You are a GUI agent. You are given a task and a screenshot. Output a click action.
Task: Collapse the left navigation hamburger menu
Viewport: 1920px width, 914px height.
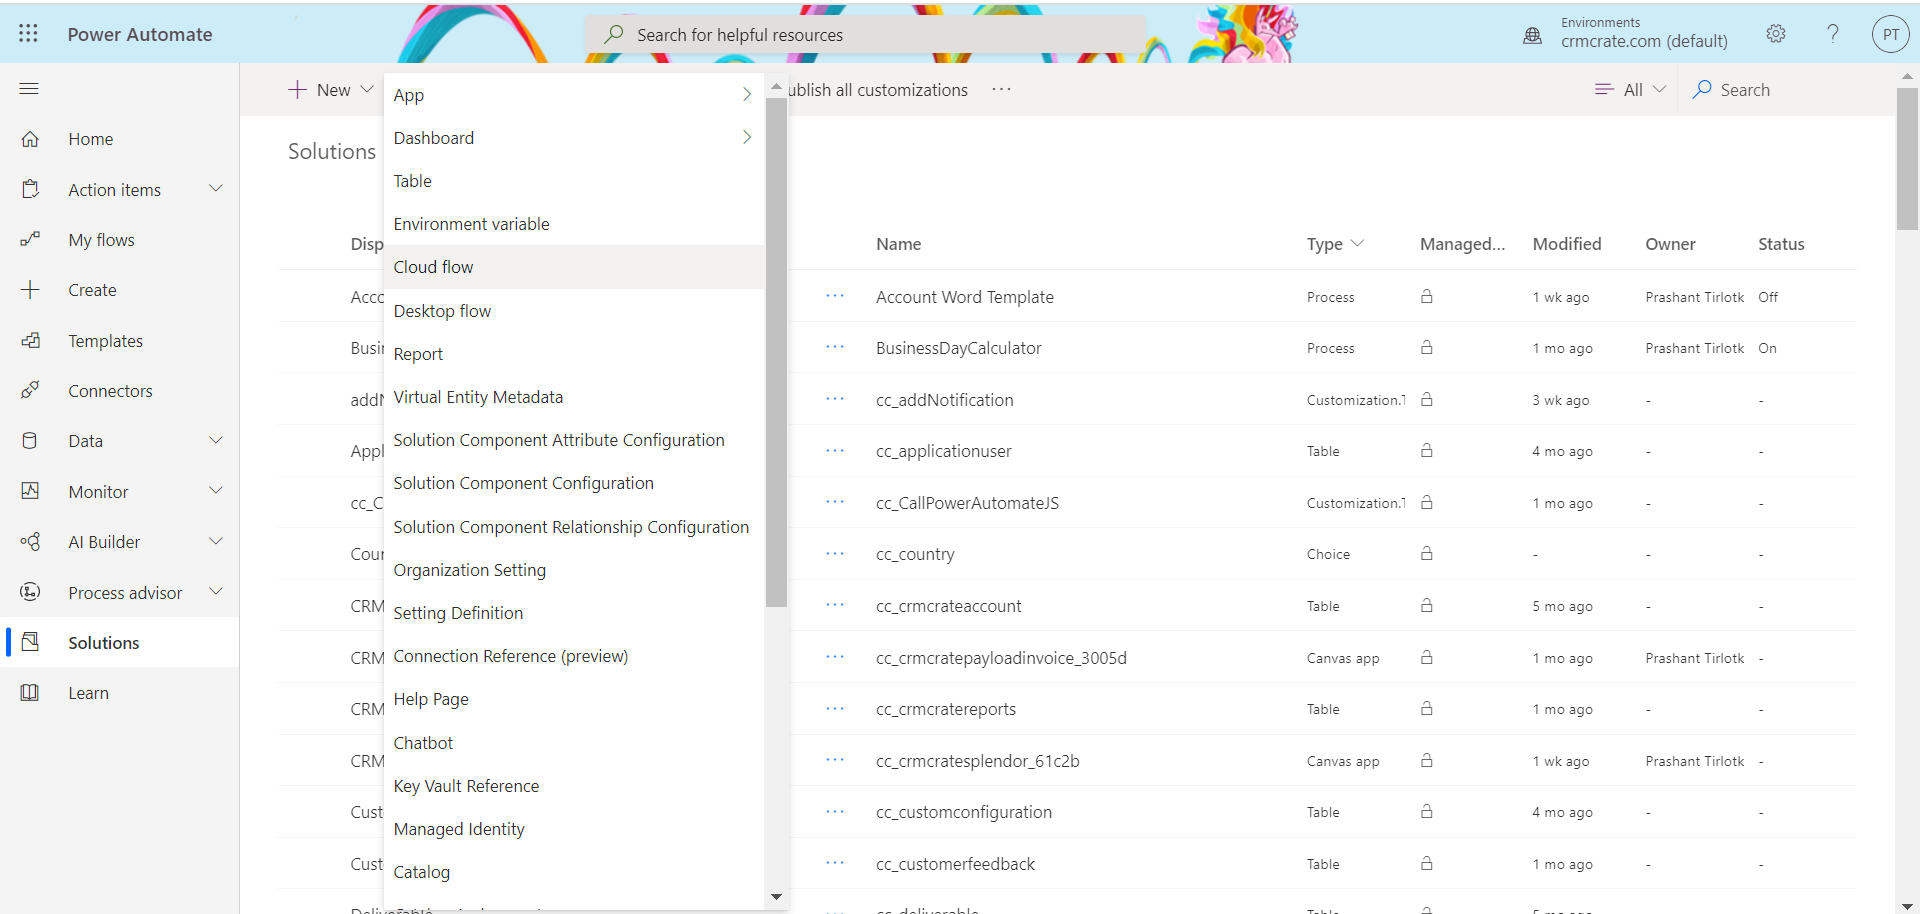(29, 89)
